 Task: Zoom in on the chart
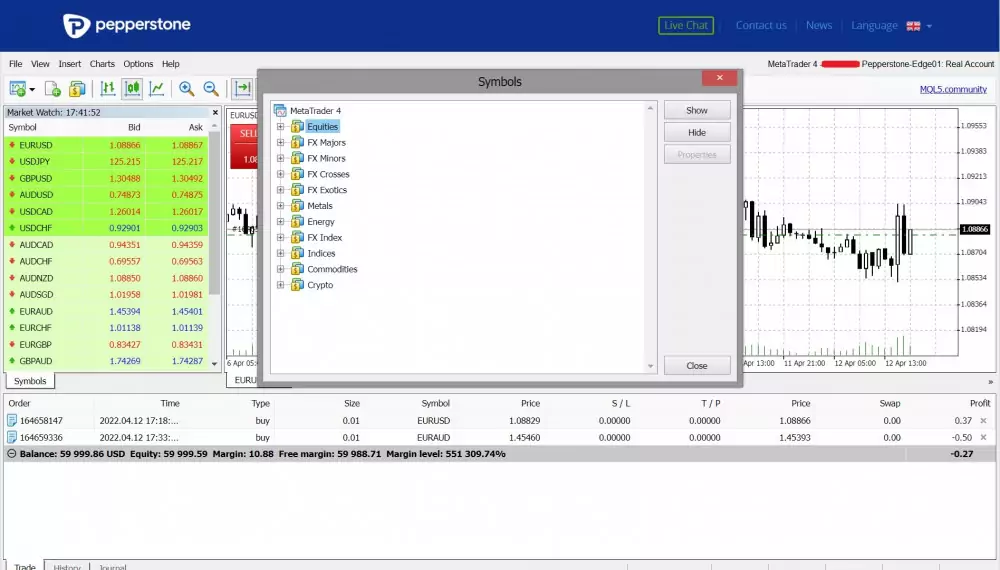click(186, 89)
